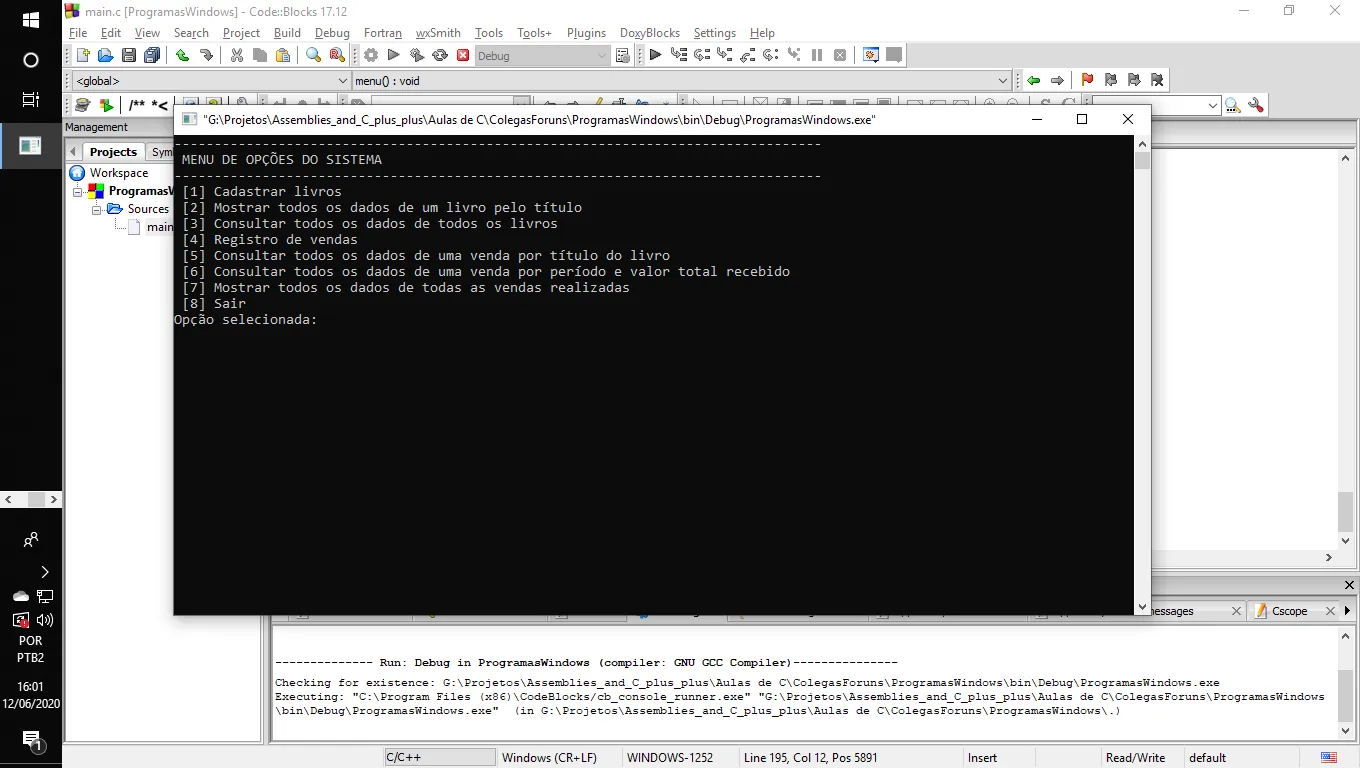The width and height of the screenshot is (1360, 768).
Task: Click the Rebuild project icon
Action: coord(439,56)
